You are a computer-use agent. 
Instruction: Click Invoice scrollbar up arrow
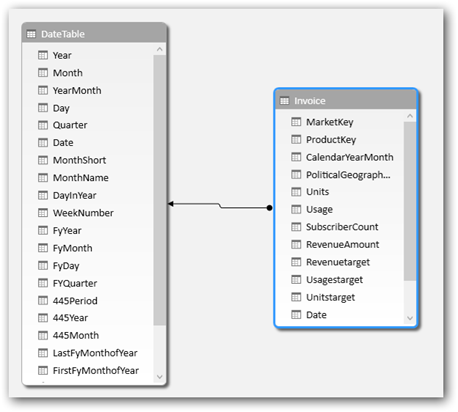[x=410, y=116]
